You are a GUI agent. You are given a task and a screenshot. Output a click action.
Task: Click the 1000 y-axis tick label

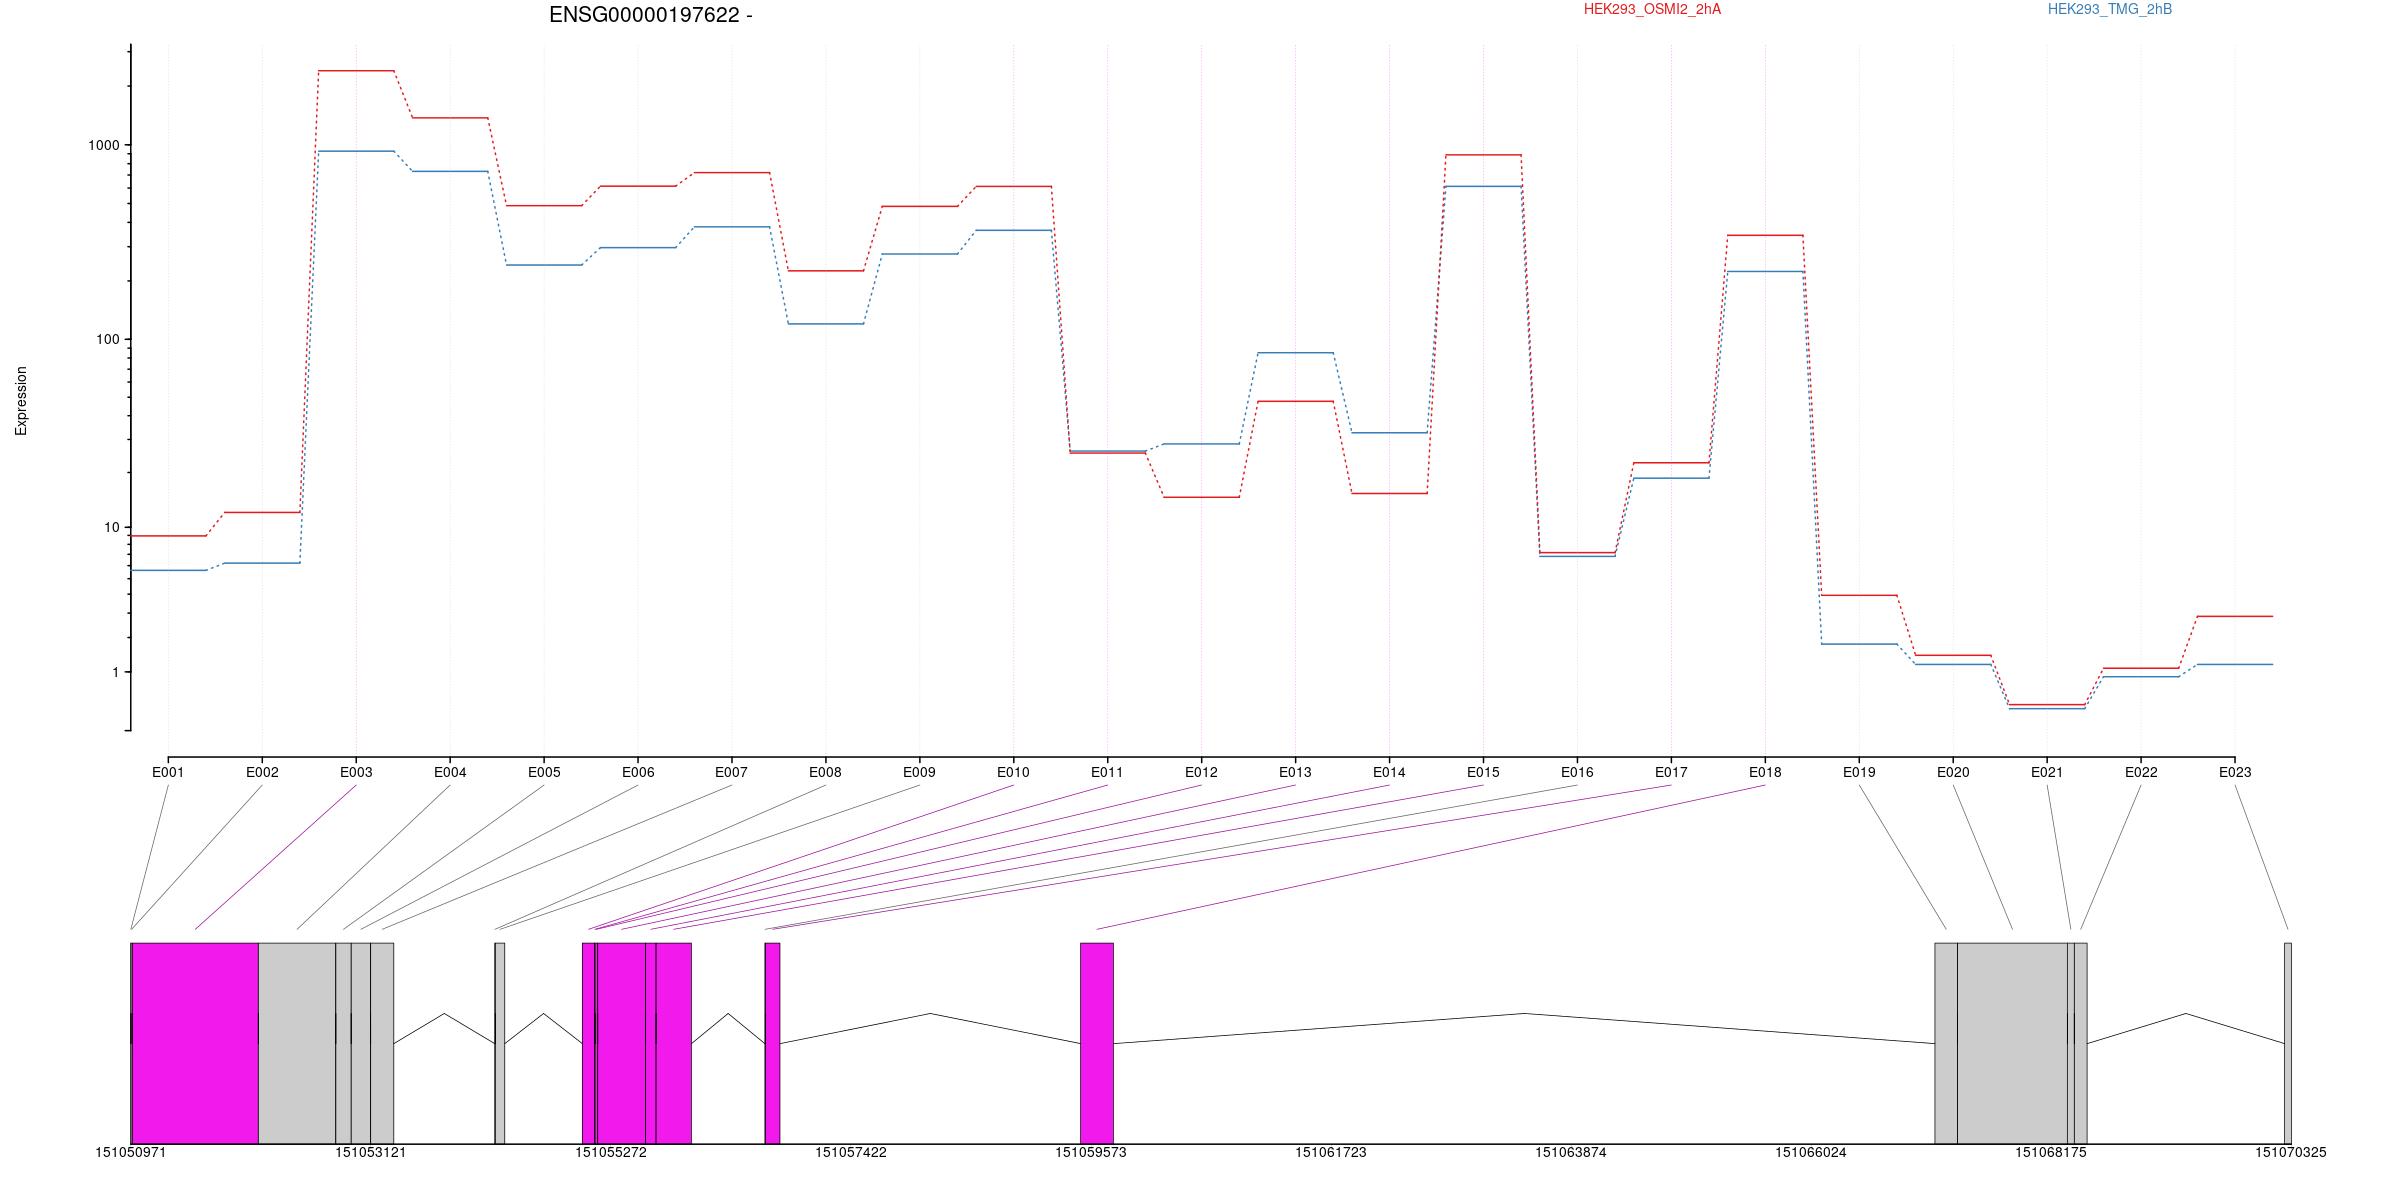pos(104,145)
